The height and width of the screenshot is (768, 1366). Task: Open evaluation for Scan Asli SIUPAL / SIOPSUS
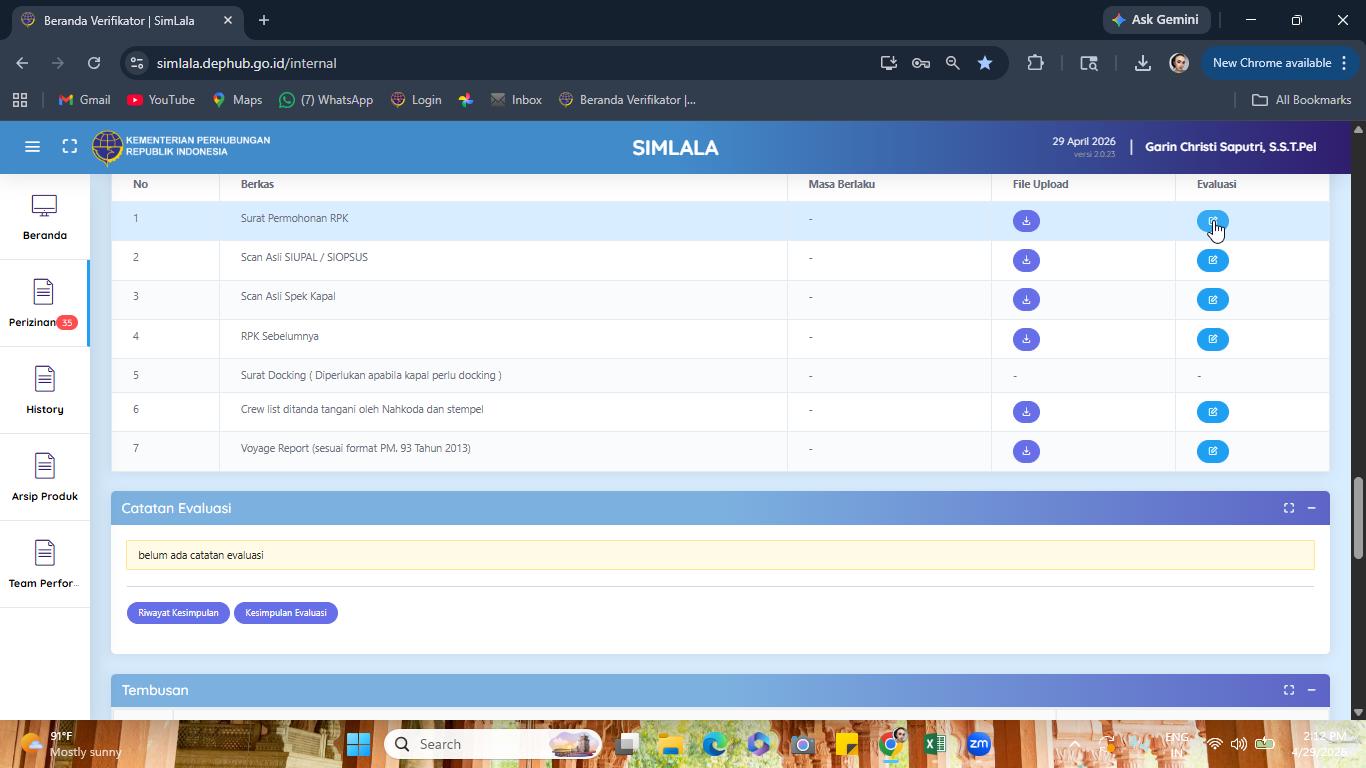[1212, 260]
